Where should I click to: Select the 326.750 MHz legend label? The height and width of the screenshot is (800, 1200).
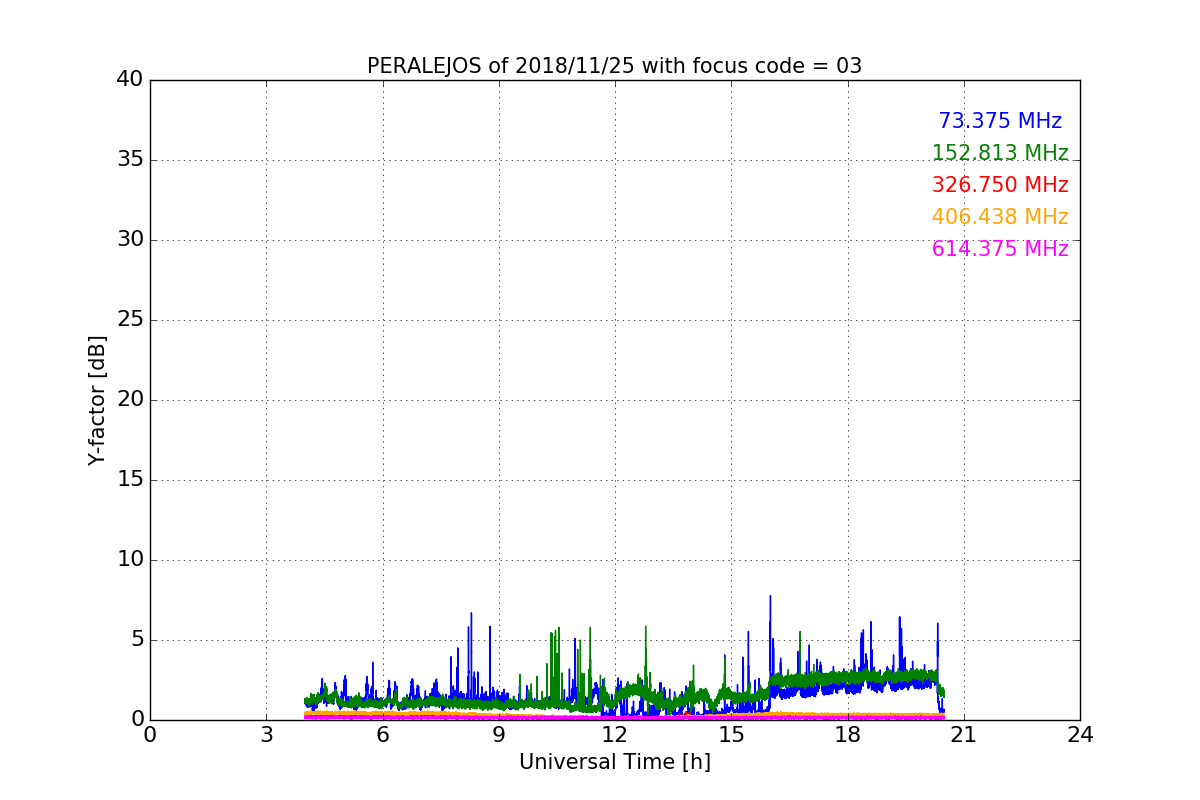coord(1000,185)
